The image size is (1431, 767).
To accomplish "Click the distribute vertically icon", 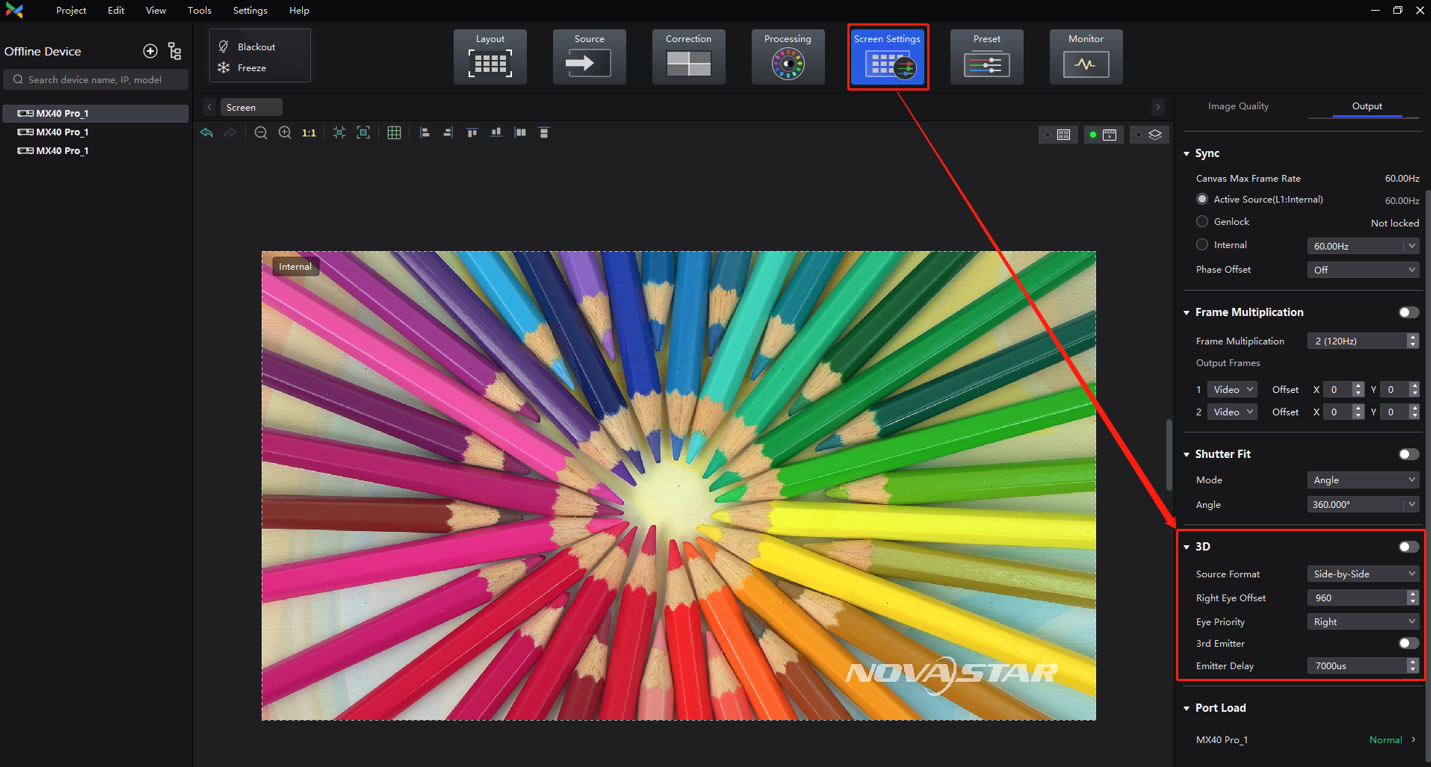I will click(544, 133).
